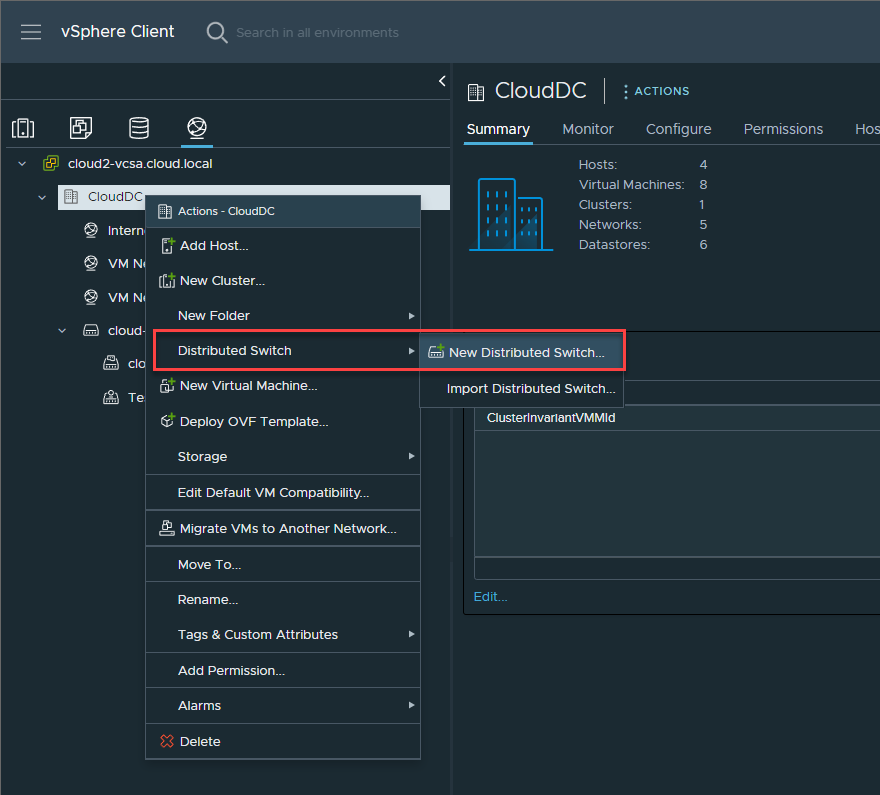Open Tags & Custom Attributes submenu
This screenshot has height=795, width=880.
[283, 634]
